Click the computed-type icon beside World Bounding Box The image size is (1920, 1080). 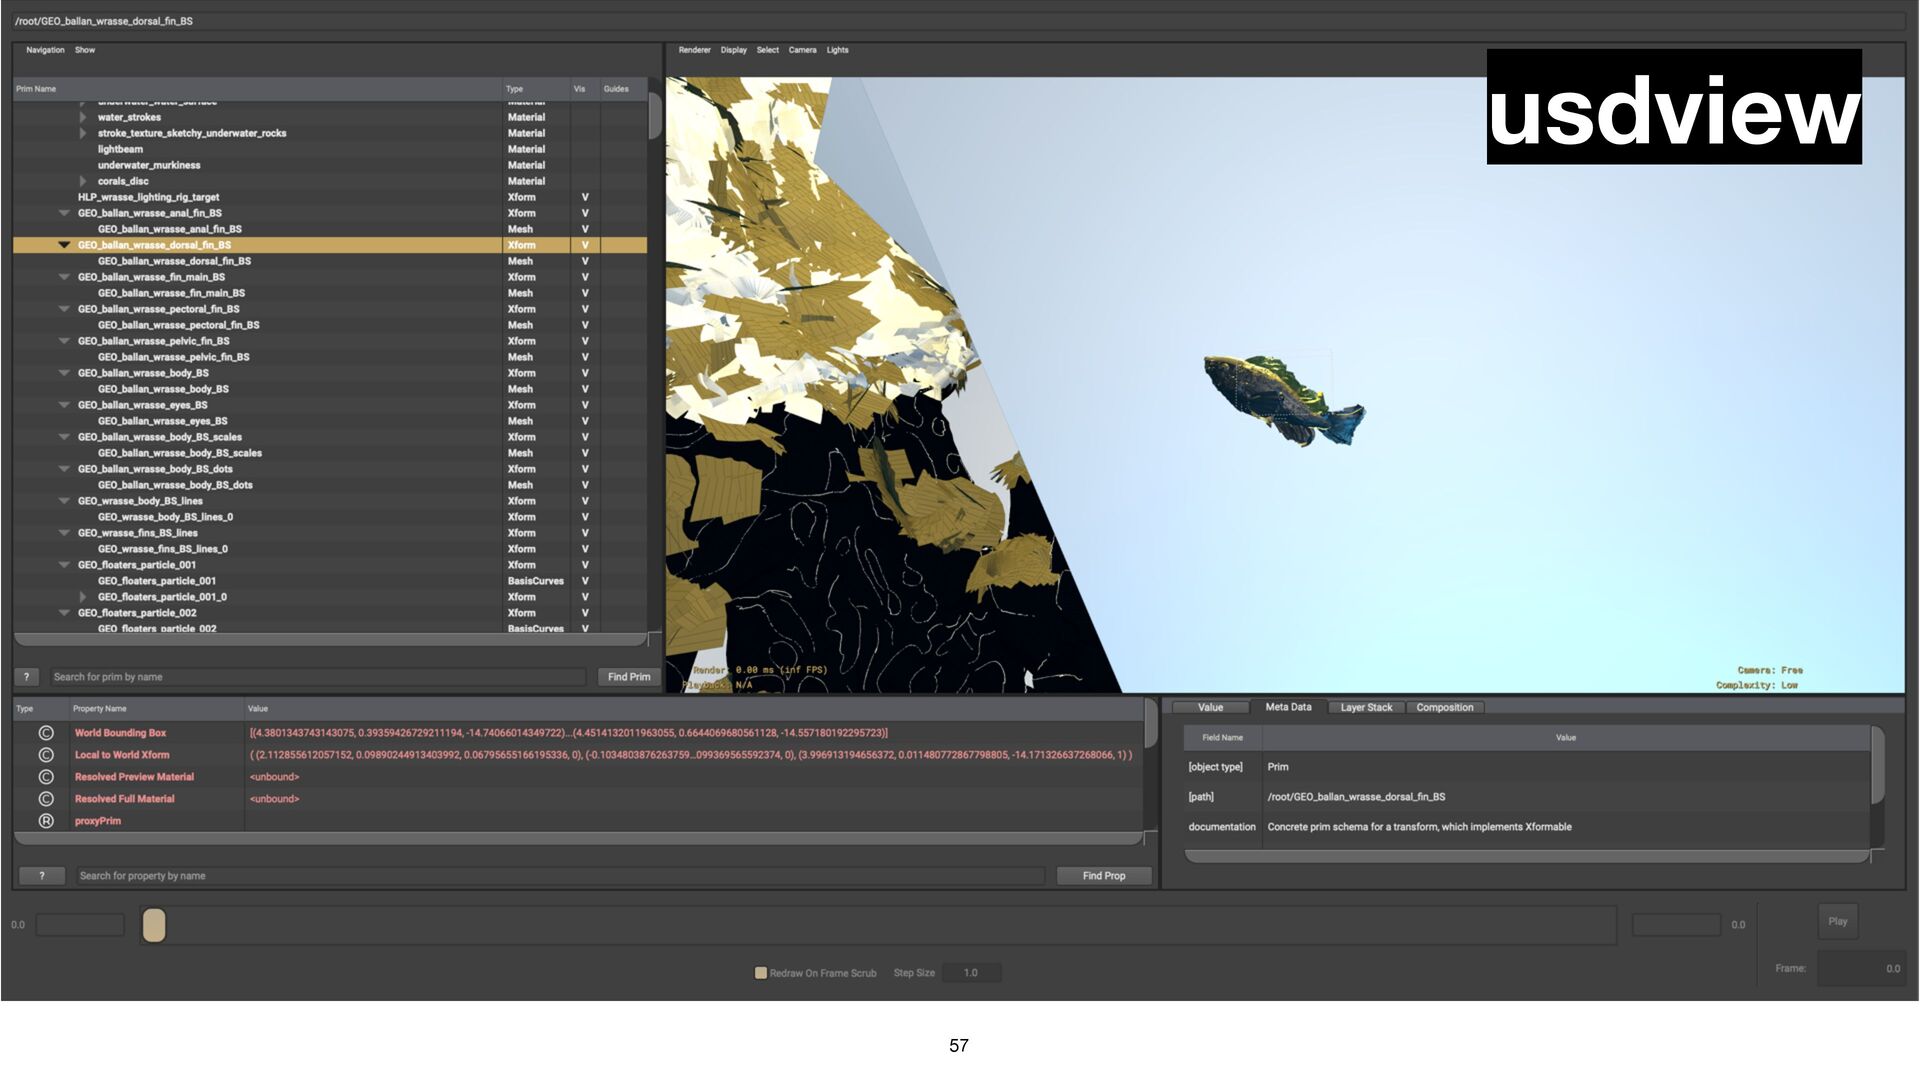[x=46, y=733]
